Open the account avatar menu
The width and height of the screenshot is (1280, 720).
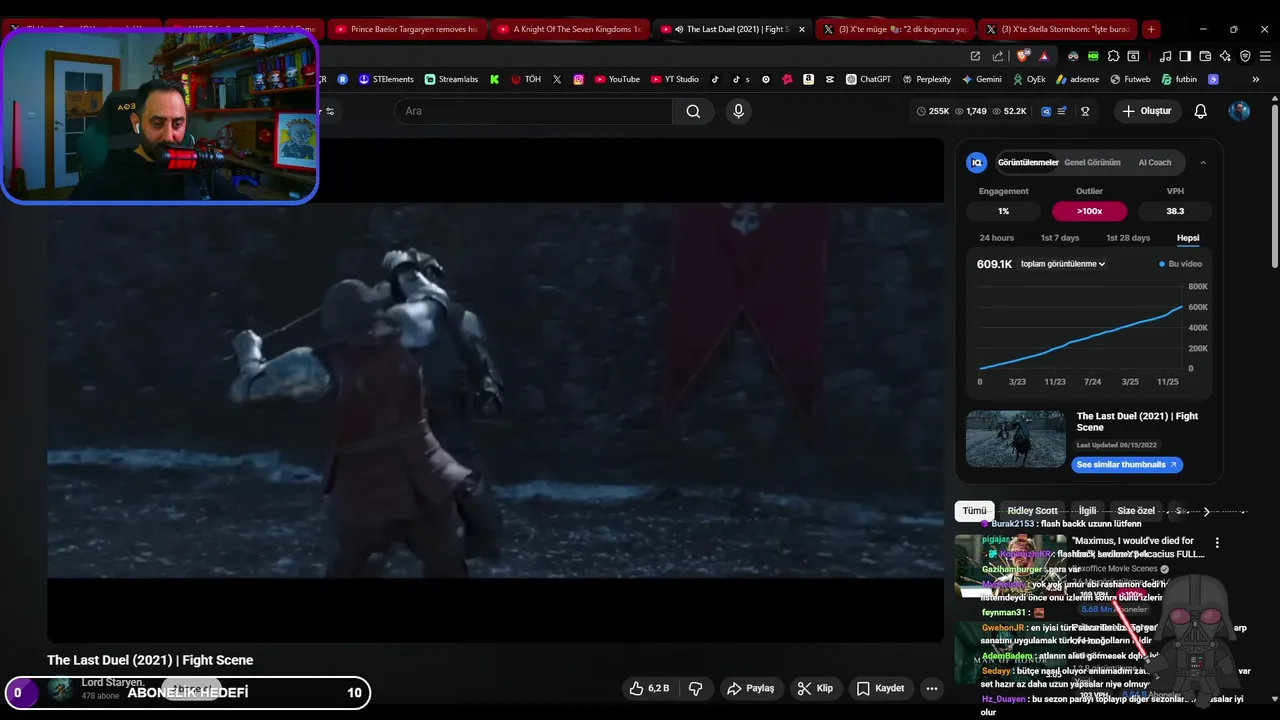(x=1240, y=111)
